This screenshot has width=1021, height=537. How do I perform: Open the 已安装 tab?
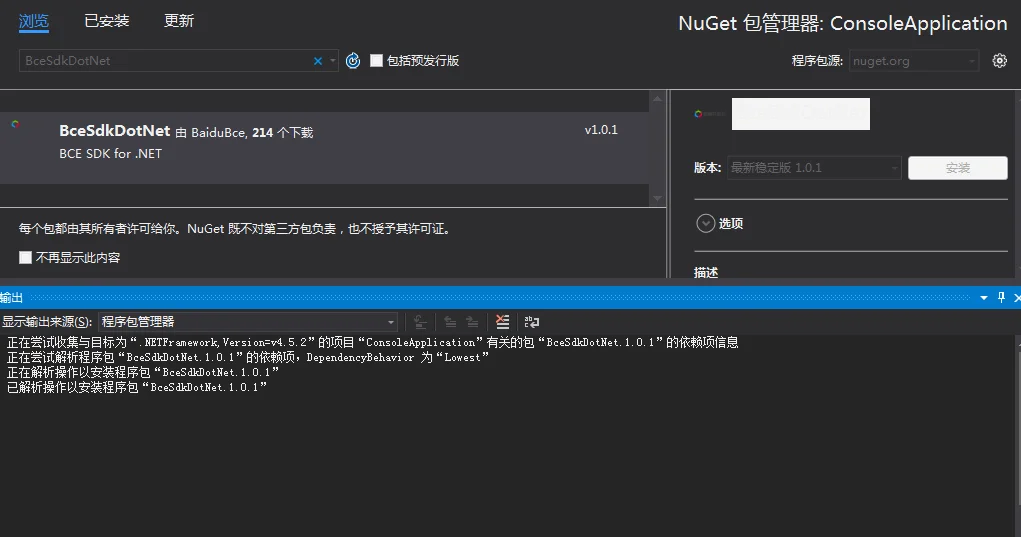pyautogui.click(x=107, y=21)
